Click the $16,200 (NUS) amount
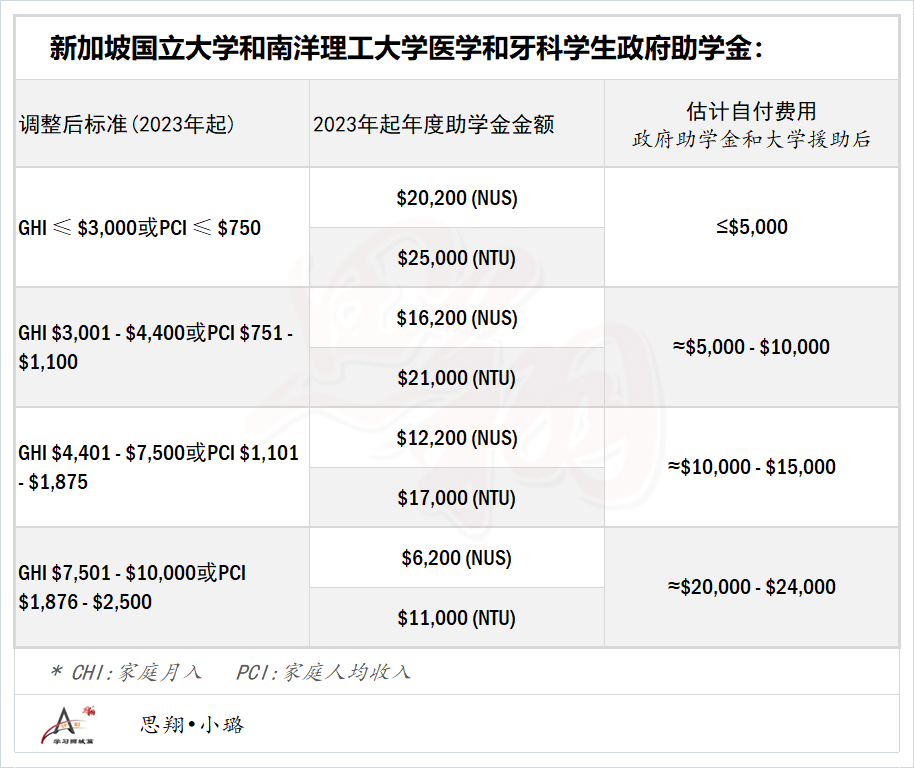This screenshot has height=768, width=914. (x=457, y=318)
